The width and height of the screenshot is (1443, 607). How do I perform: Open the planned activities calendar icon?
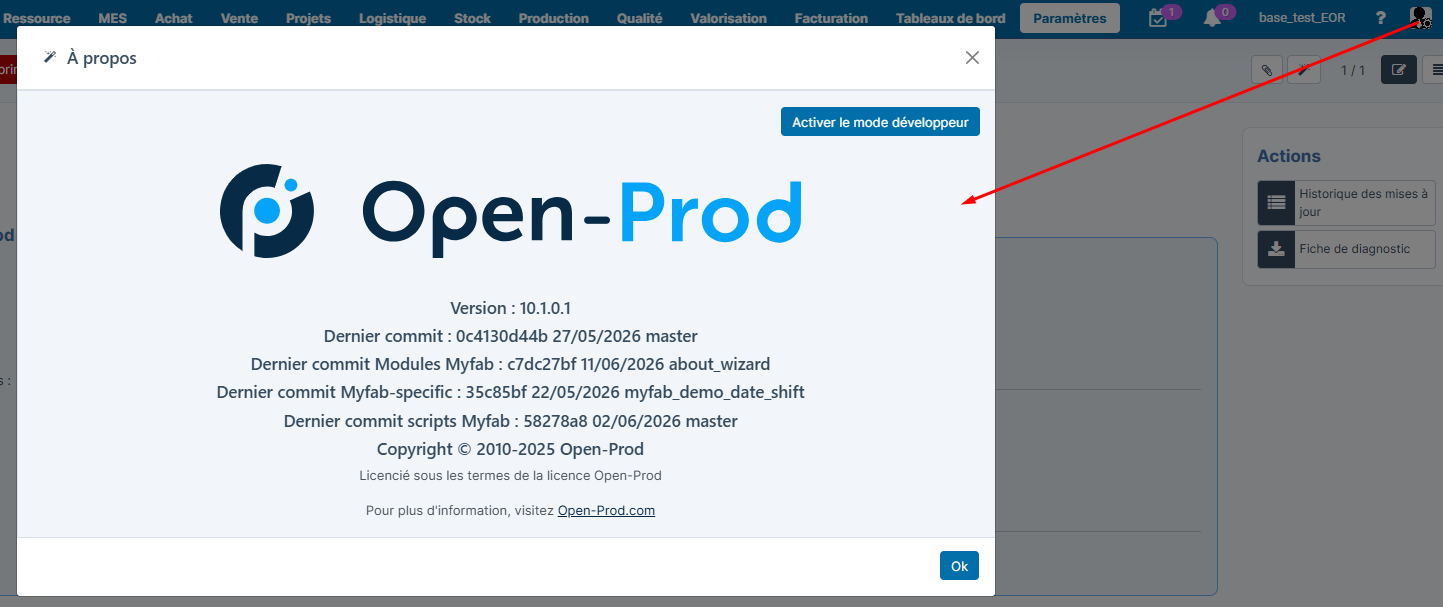click(x=1159, y=18)
